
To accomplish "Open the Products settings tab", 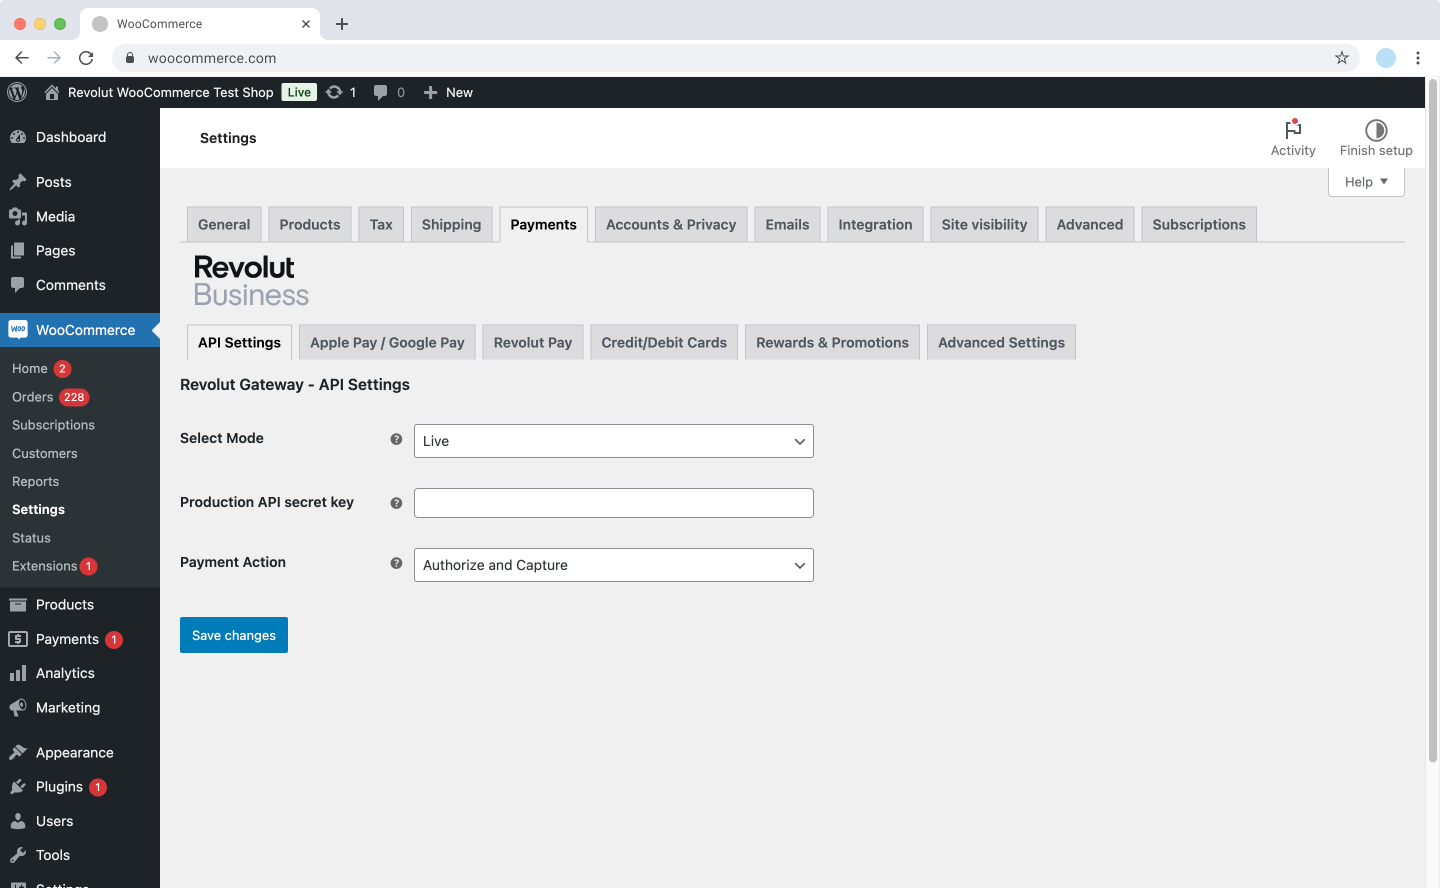I will click(x=310, y=224).
